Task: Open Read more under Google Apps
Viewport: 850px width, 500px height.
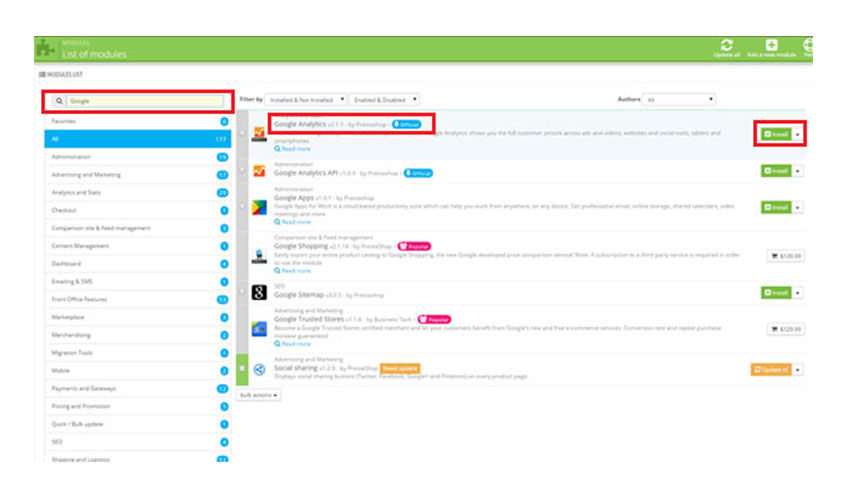Action: tap(292, 222)
